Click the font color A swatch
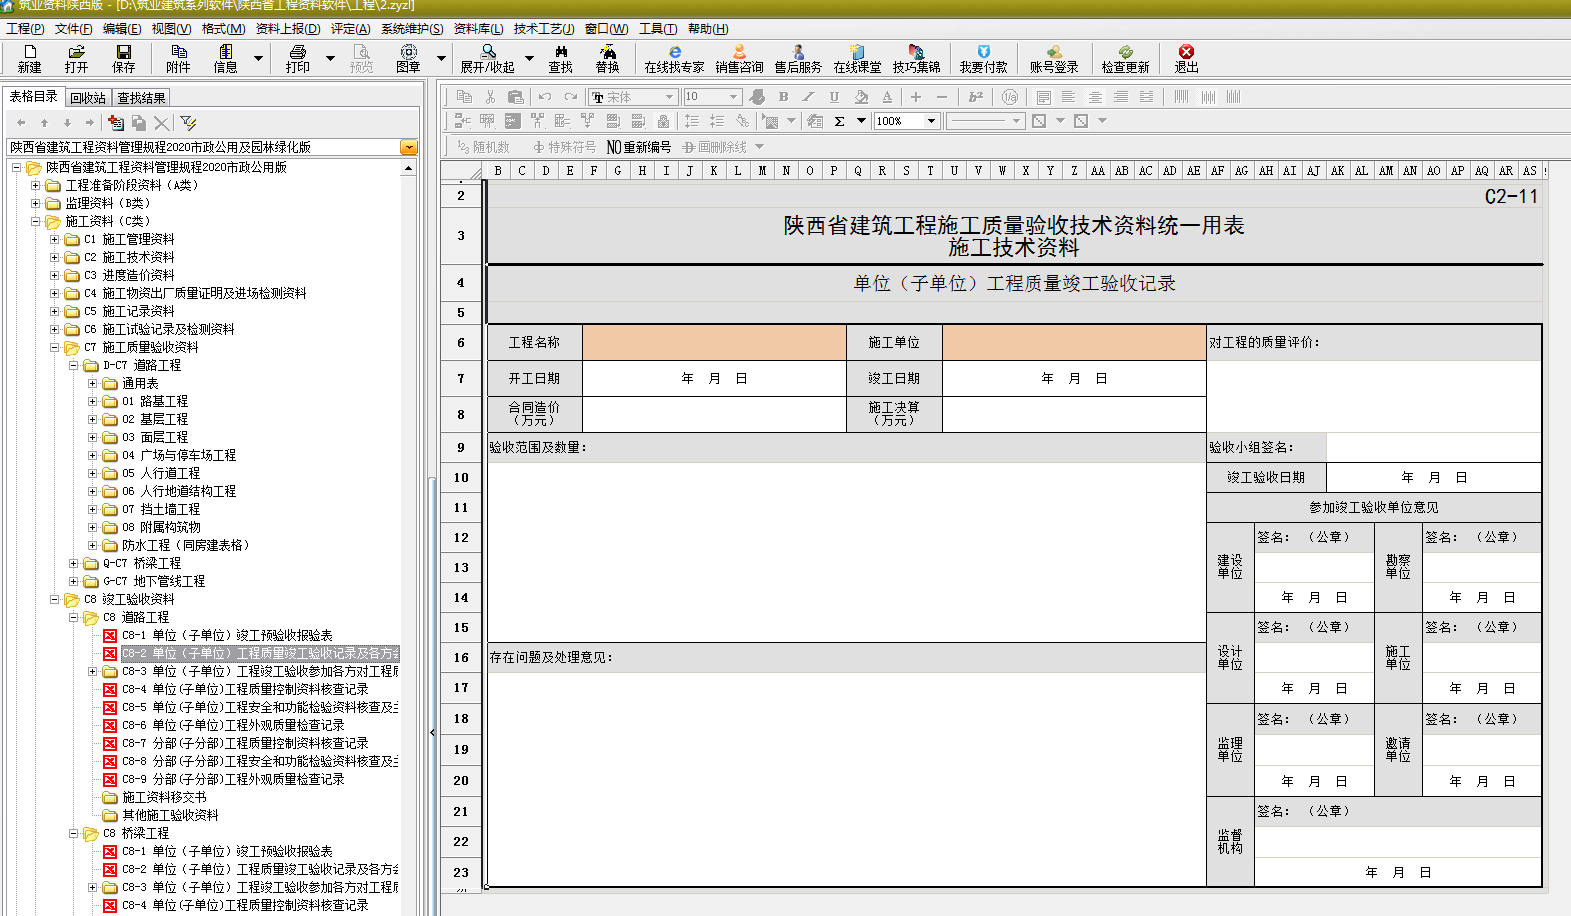Viewport: 1571px width, 916px height. point(887,97)
